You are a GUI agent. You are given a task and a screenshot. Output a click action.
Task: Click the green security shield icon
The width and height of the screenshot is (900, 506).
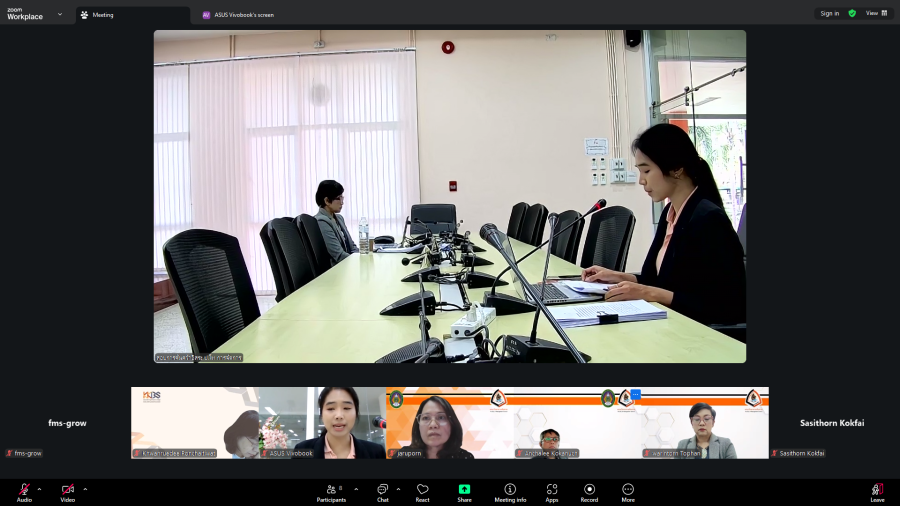(852, 13)
